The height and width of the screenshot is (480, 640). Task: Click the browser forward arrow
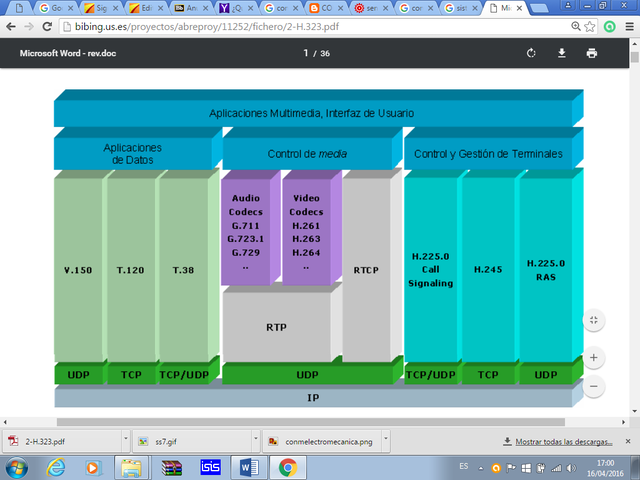29,27
